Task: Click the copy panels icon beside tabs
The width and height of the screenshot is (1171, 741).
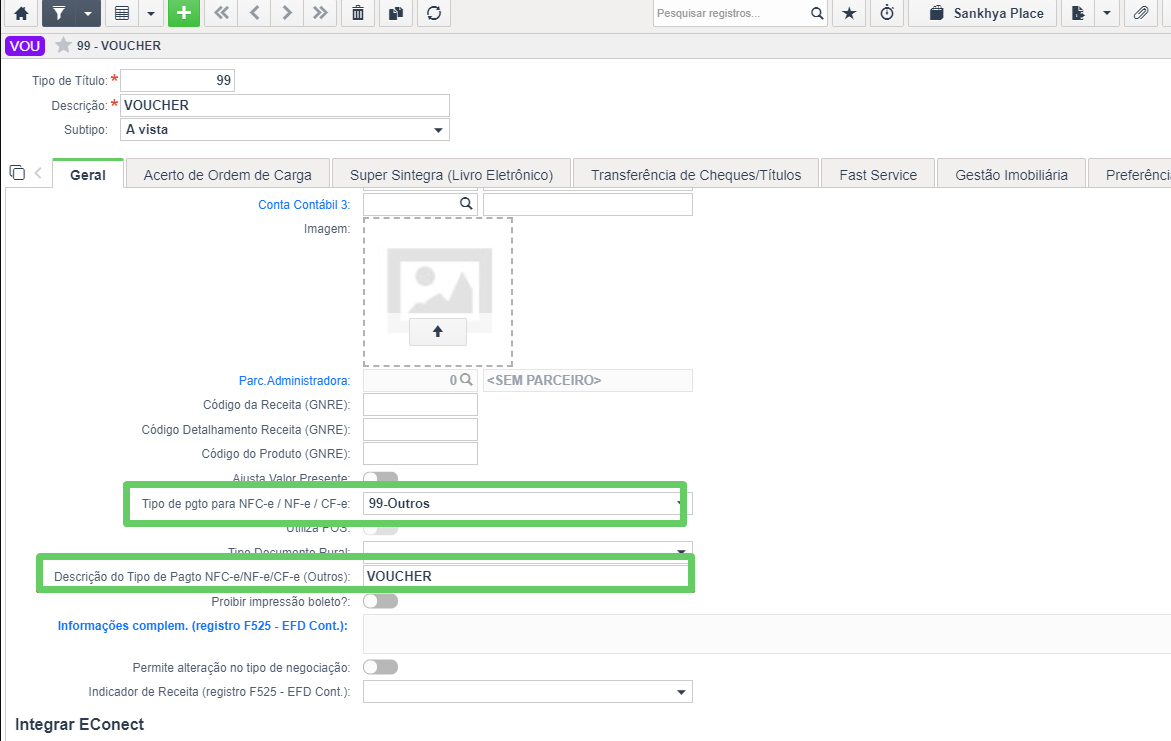Action: click(x=16, y=173)
